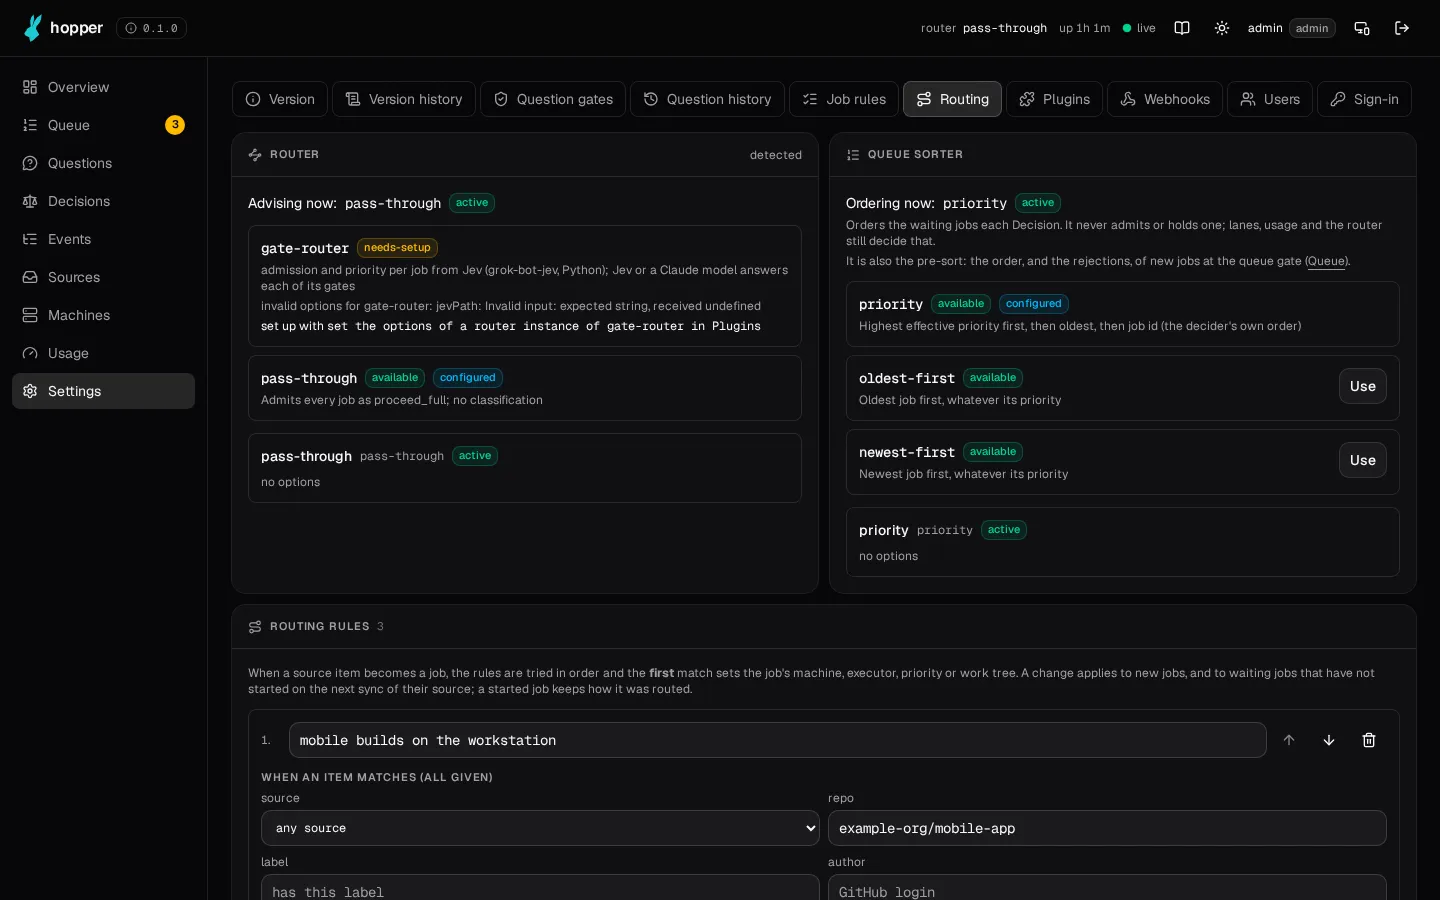The height and width of the screenshot is (900, 1440).
Task: Open the Question history tab
Action: pos(707,99)
